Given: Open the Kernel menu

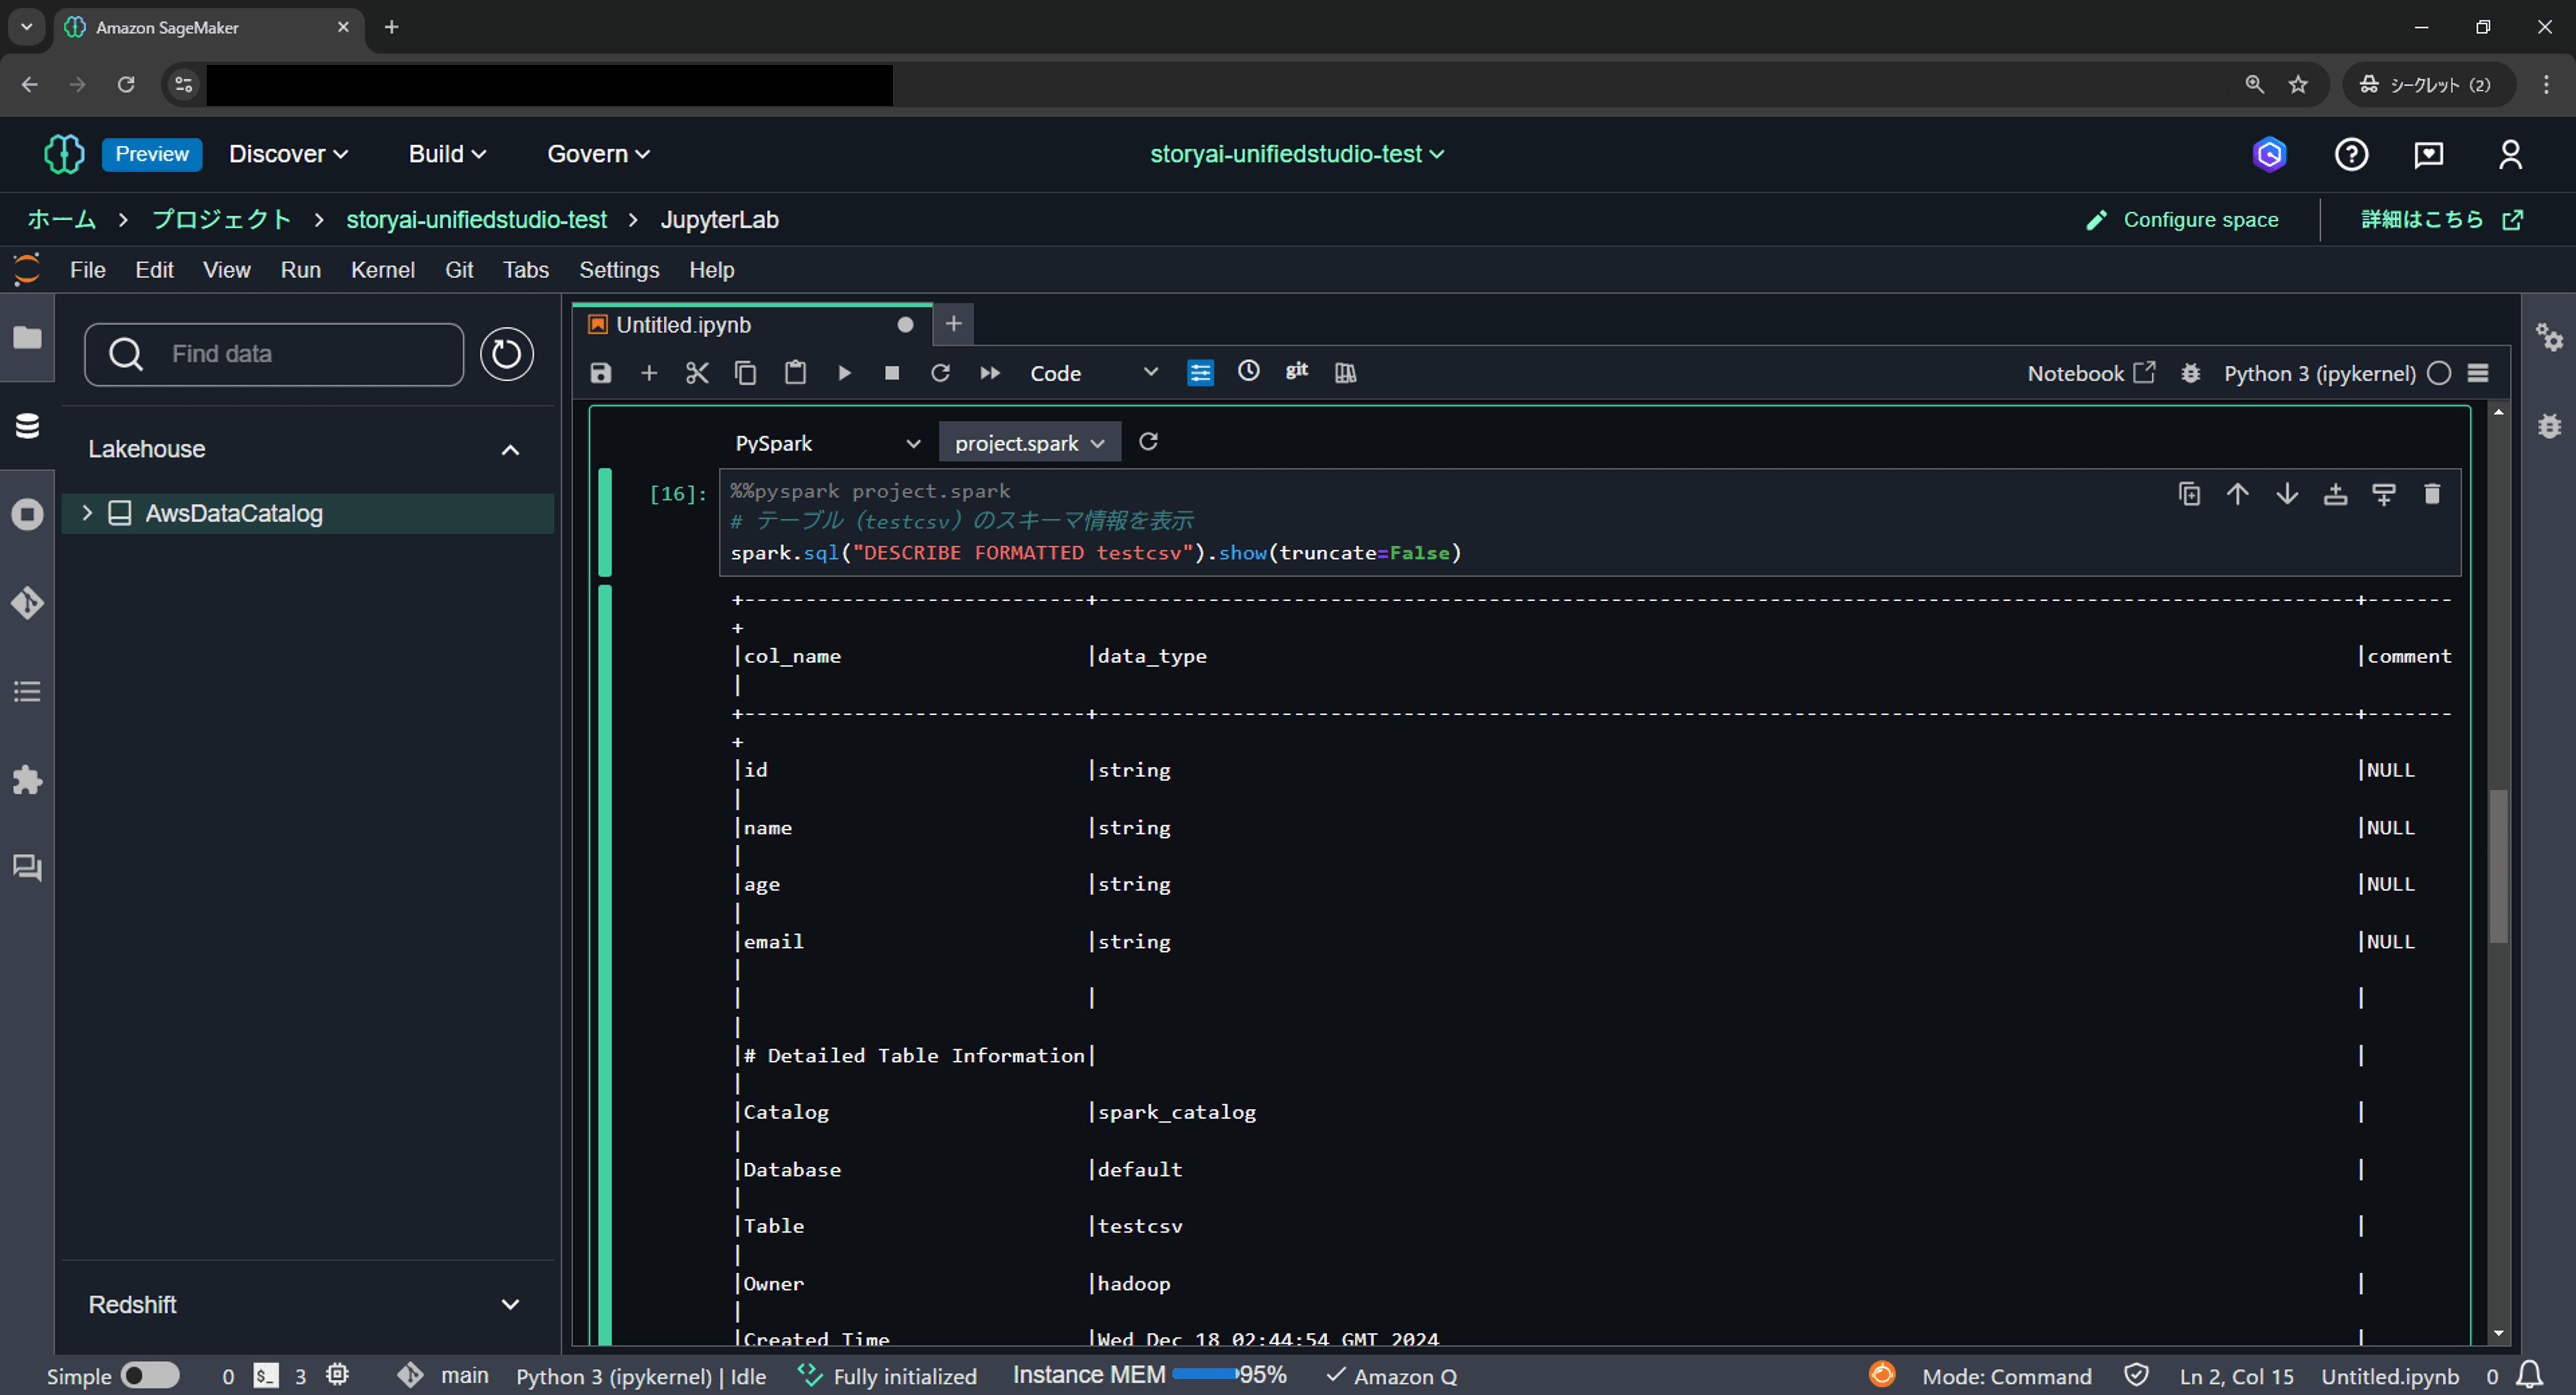Looking at the screenshot, I should click(382, 270).
